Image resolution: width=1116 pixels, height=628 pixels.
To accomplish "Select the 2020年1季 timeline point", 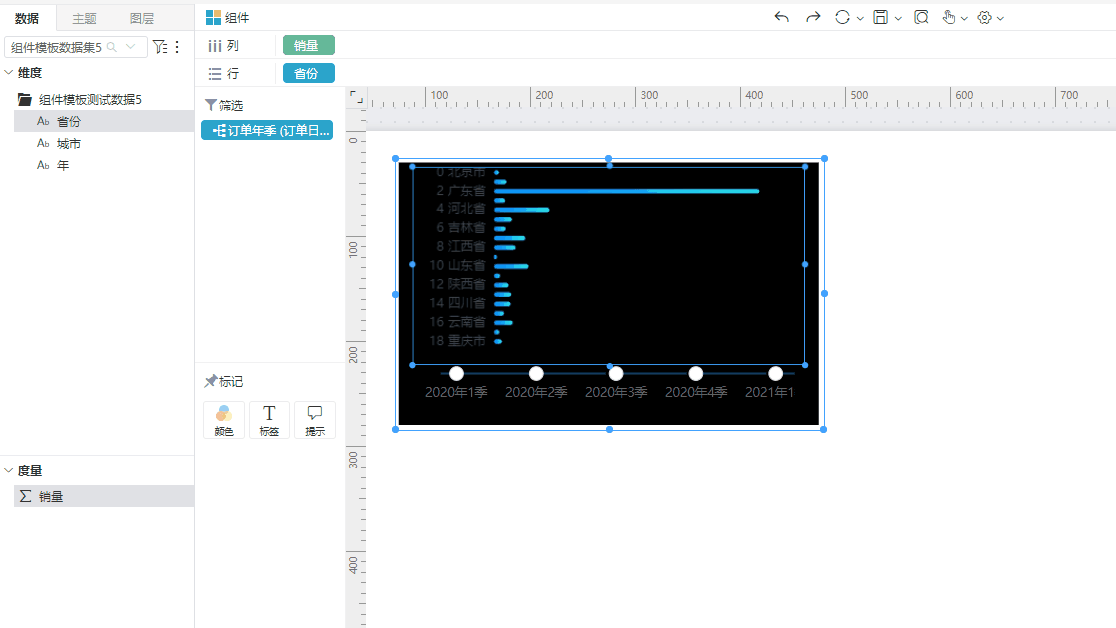I will coord(456,373).
